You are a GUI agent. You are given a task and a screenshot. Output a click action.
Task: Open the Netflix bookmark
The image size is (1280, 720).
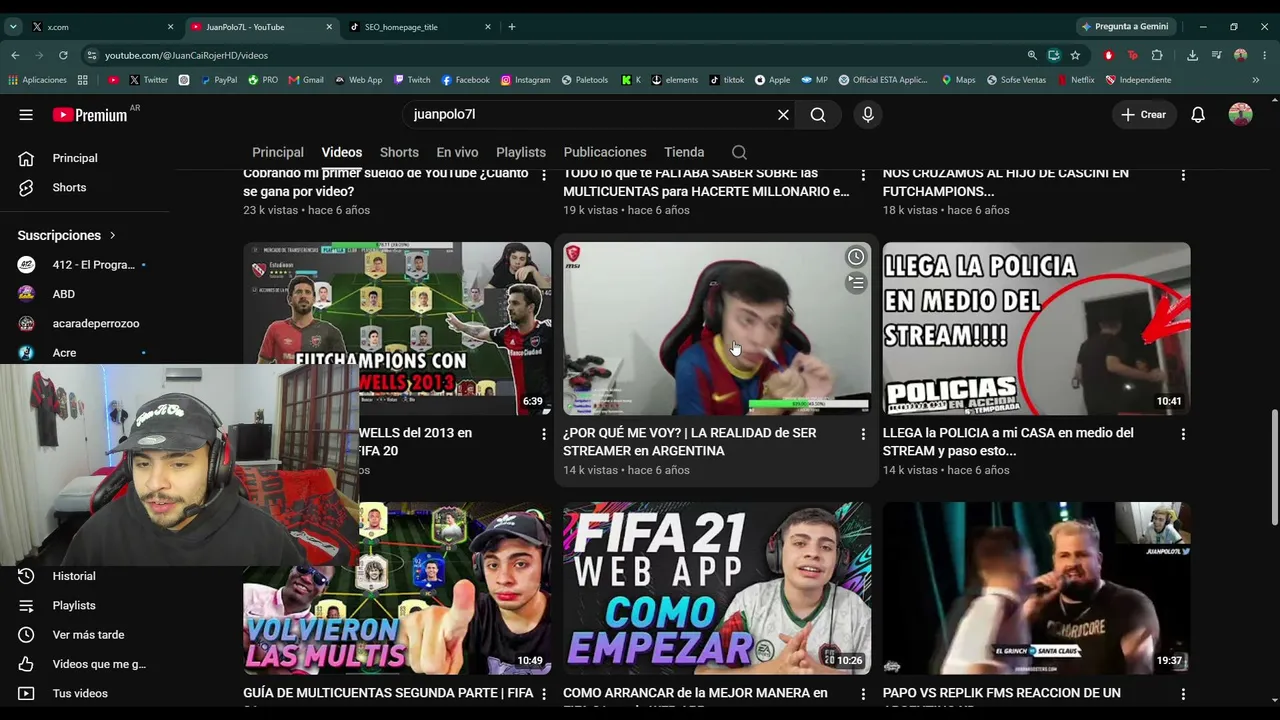pos(1076,80)
